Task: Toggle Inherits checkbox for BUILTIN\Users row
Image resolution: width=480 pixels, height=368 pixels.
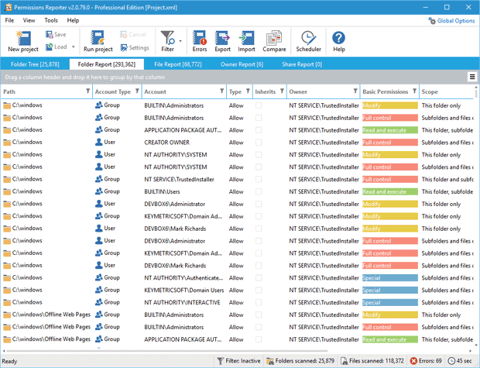Action: [x=259, y=192]
